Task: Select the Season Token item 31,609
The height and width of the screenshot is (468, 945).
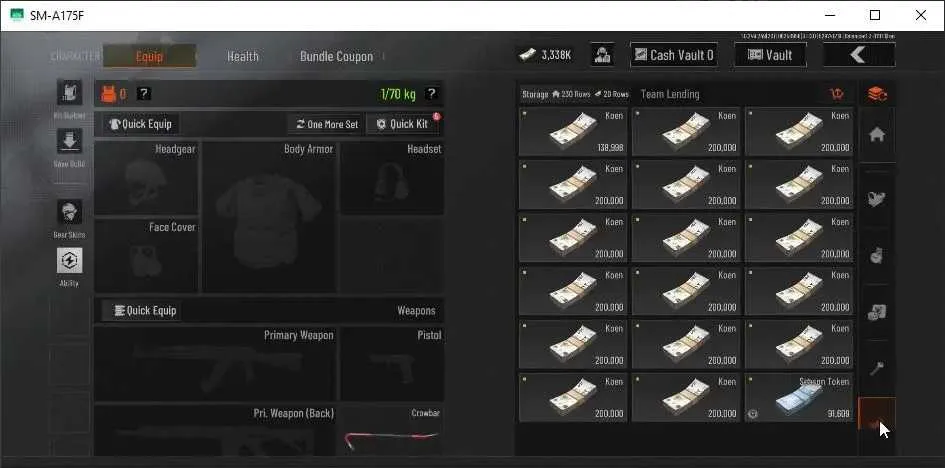Action: 799,397
